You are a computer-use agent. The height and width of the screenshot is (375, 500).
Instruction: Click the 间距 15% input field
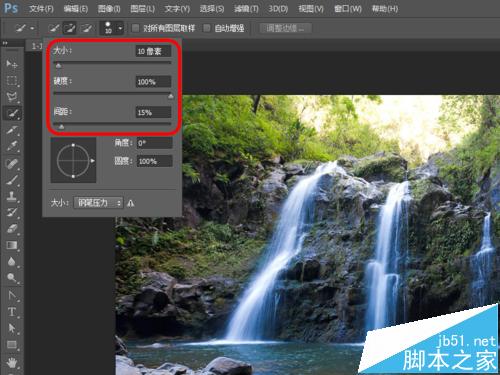(x=153, y=112)
